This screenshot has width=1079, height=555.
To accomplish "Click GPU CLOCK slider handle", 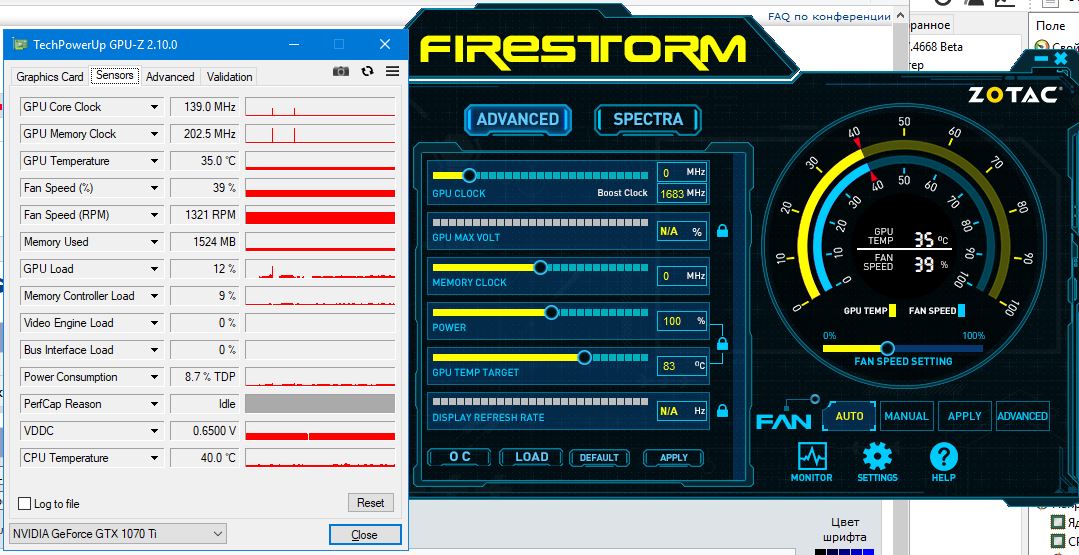I will [469, 175].
